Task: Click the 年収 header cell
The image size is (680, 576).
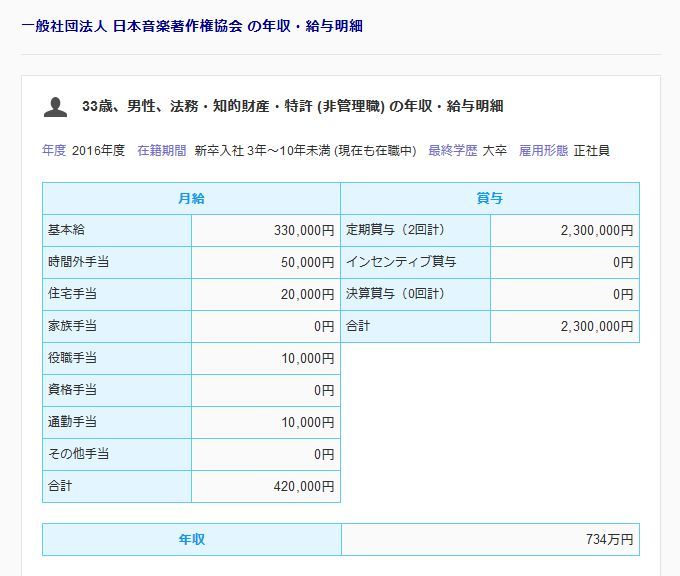Action: pyautogui.click(x=191, y=540)
